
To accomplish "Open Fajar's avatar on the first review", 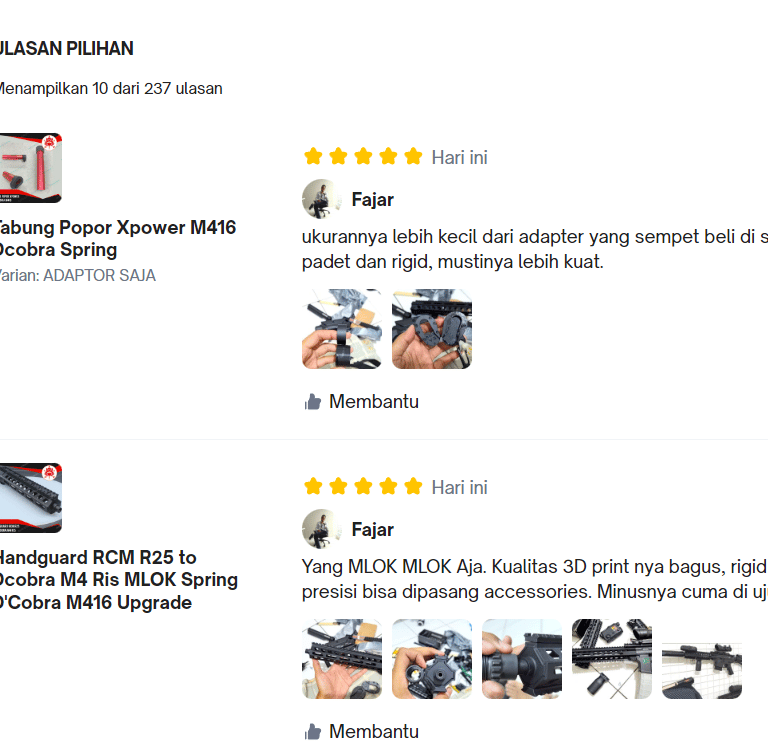I will pos(321,199).
